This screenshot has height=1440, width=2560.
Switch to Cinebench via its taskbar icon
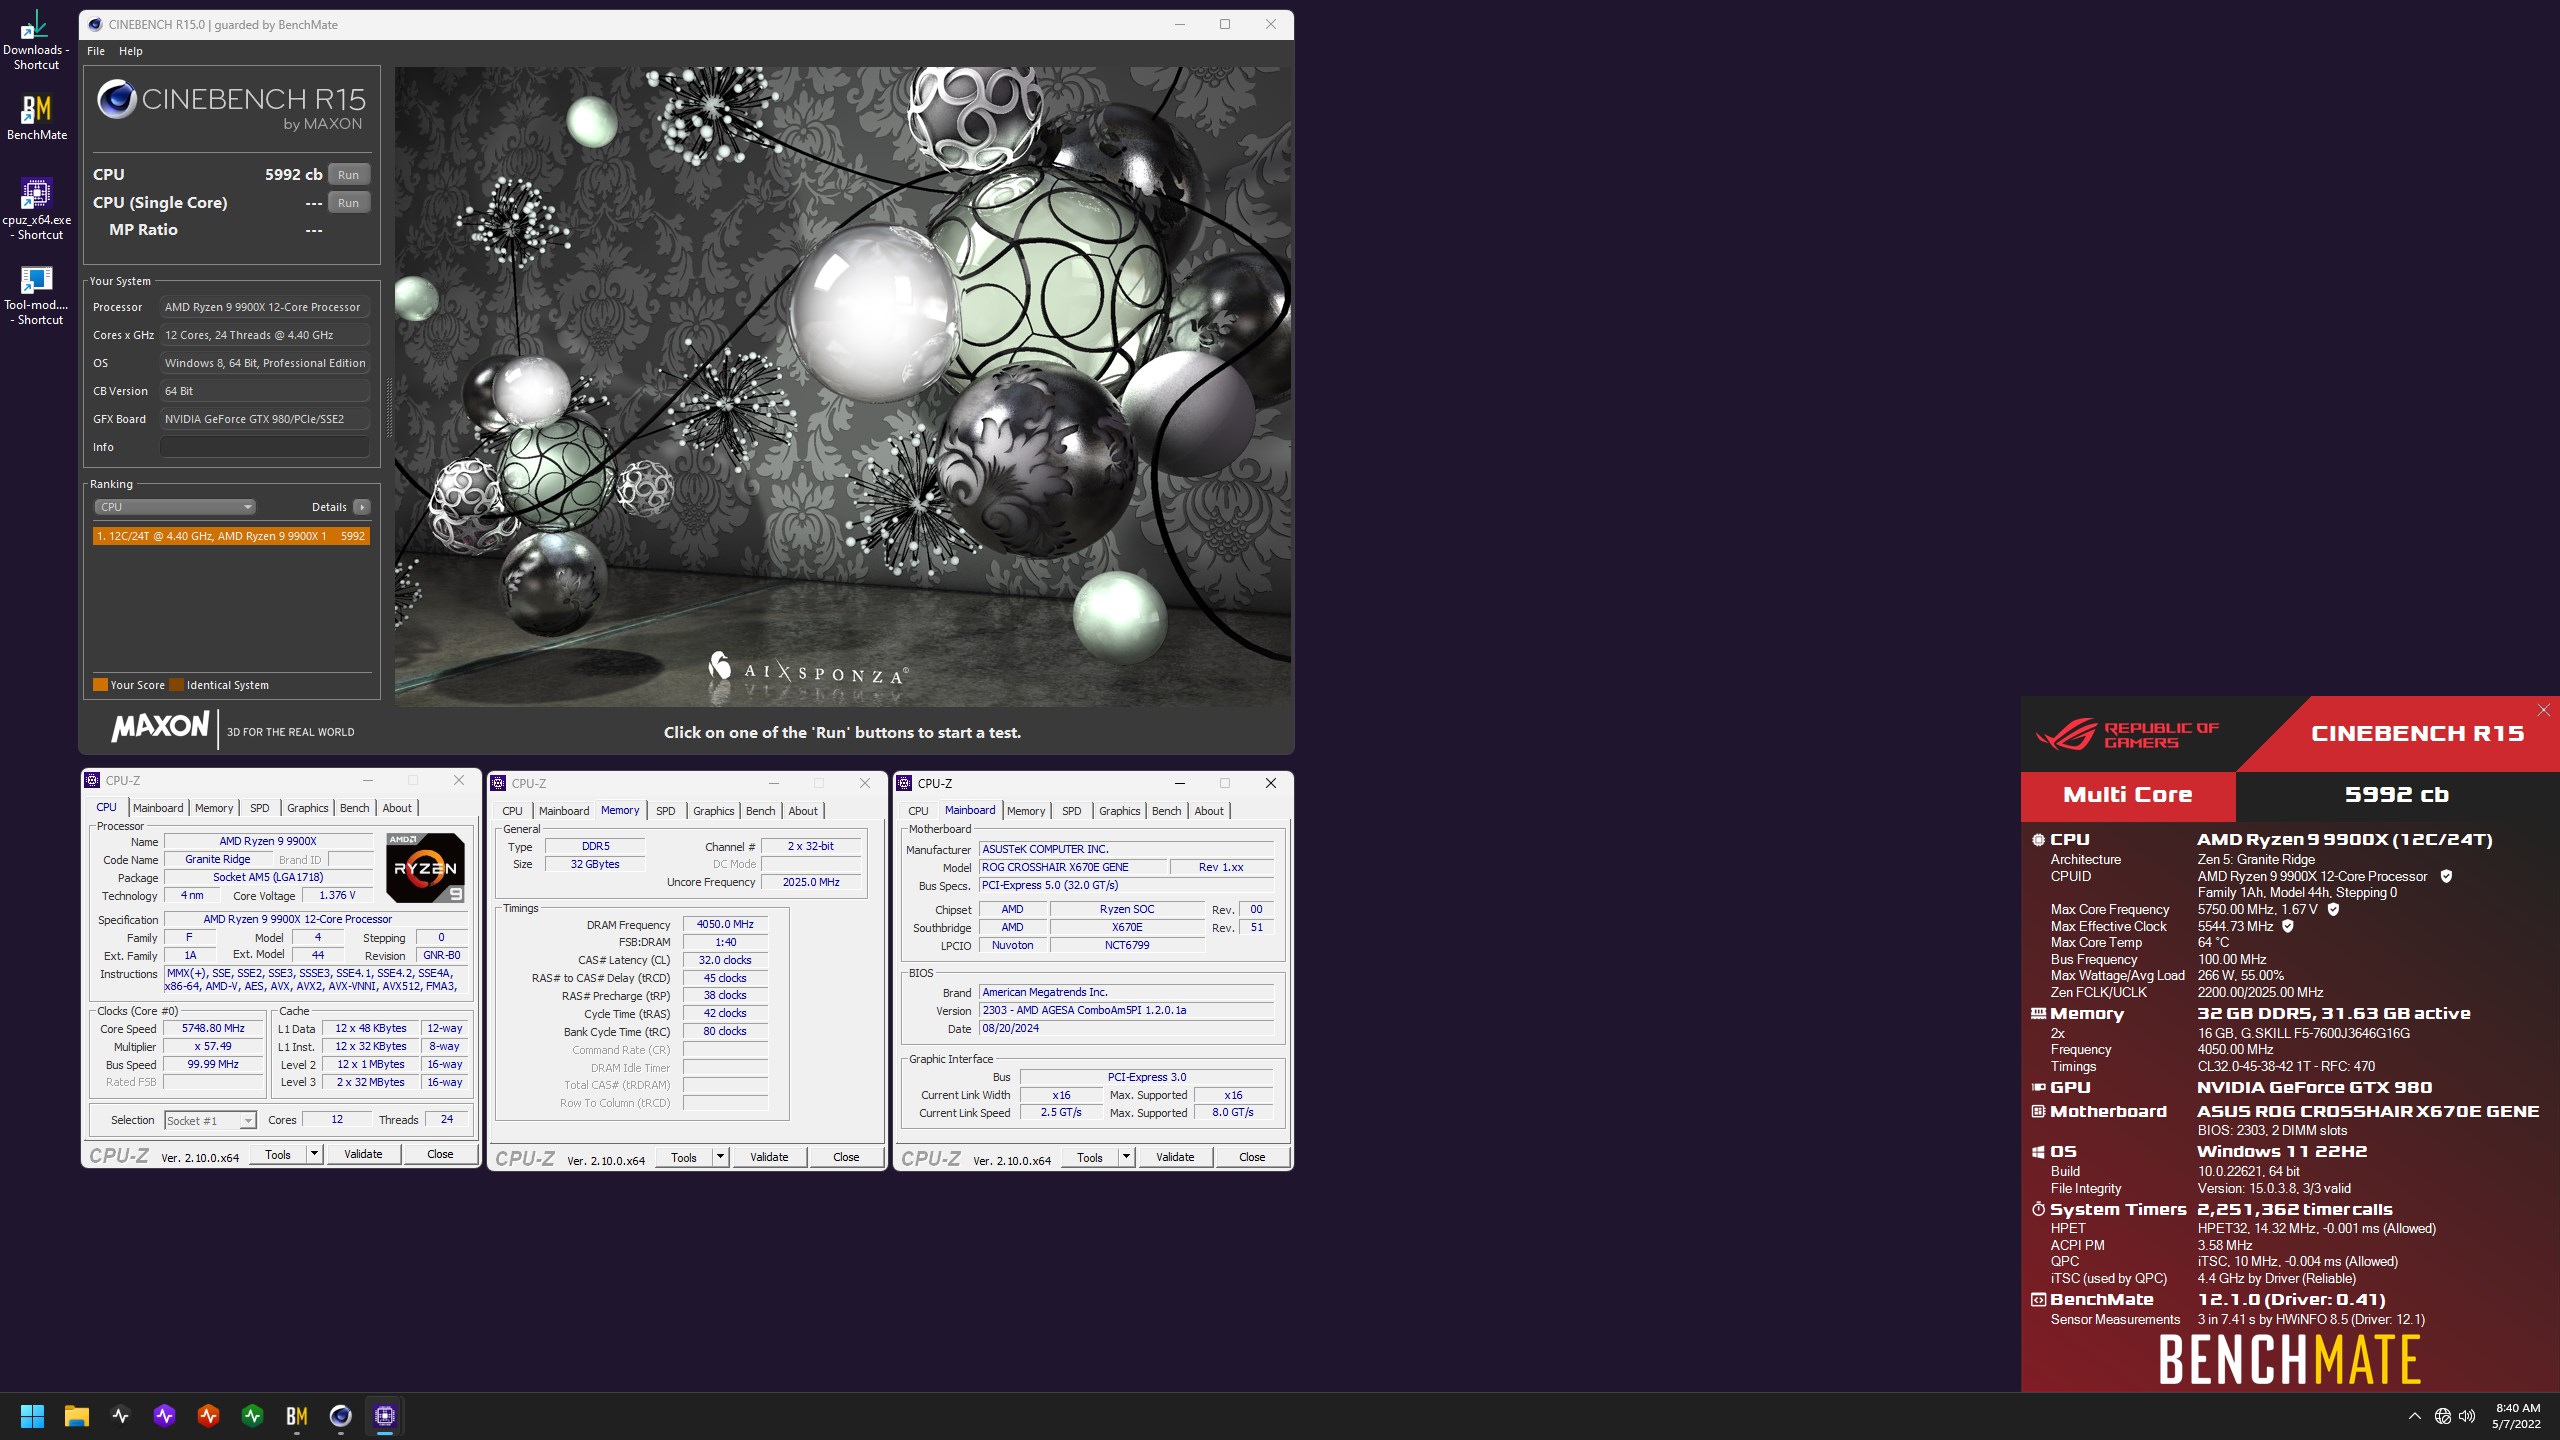(340, 1415)
